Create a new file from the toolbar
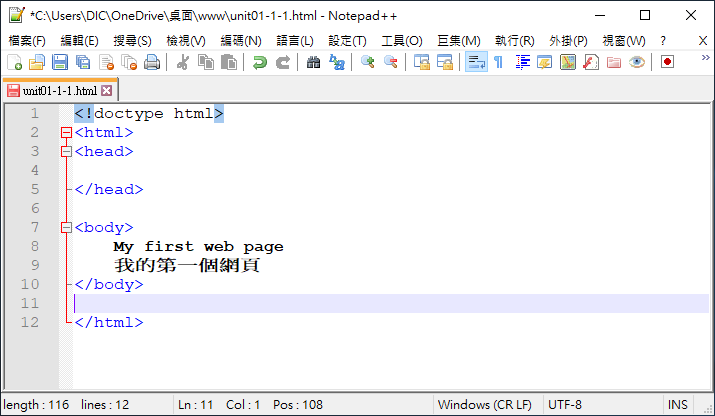The width and height of the screenshot is (715, 416). [x=13, y=62]
